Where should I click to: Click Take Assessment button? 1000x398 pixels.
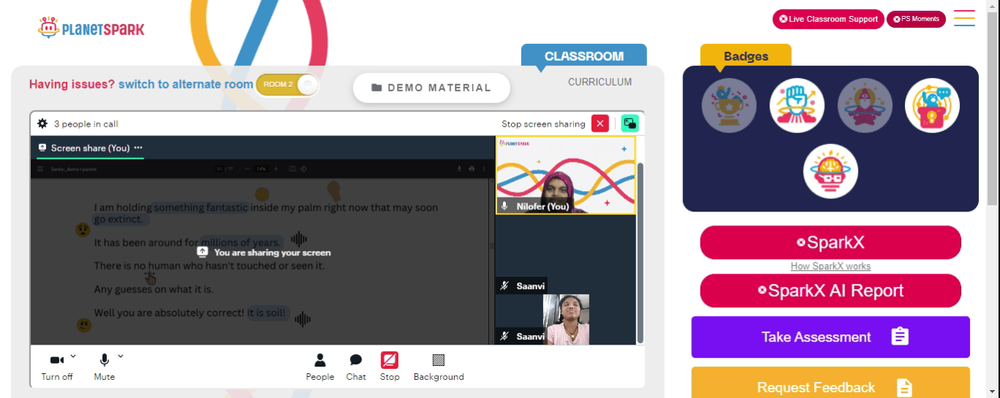coord(830,337)
